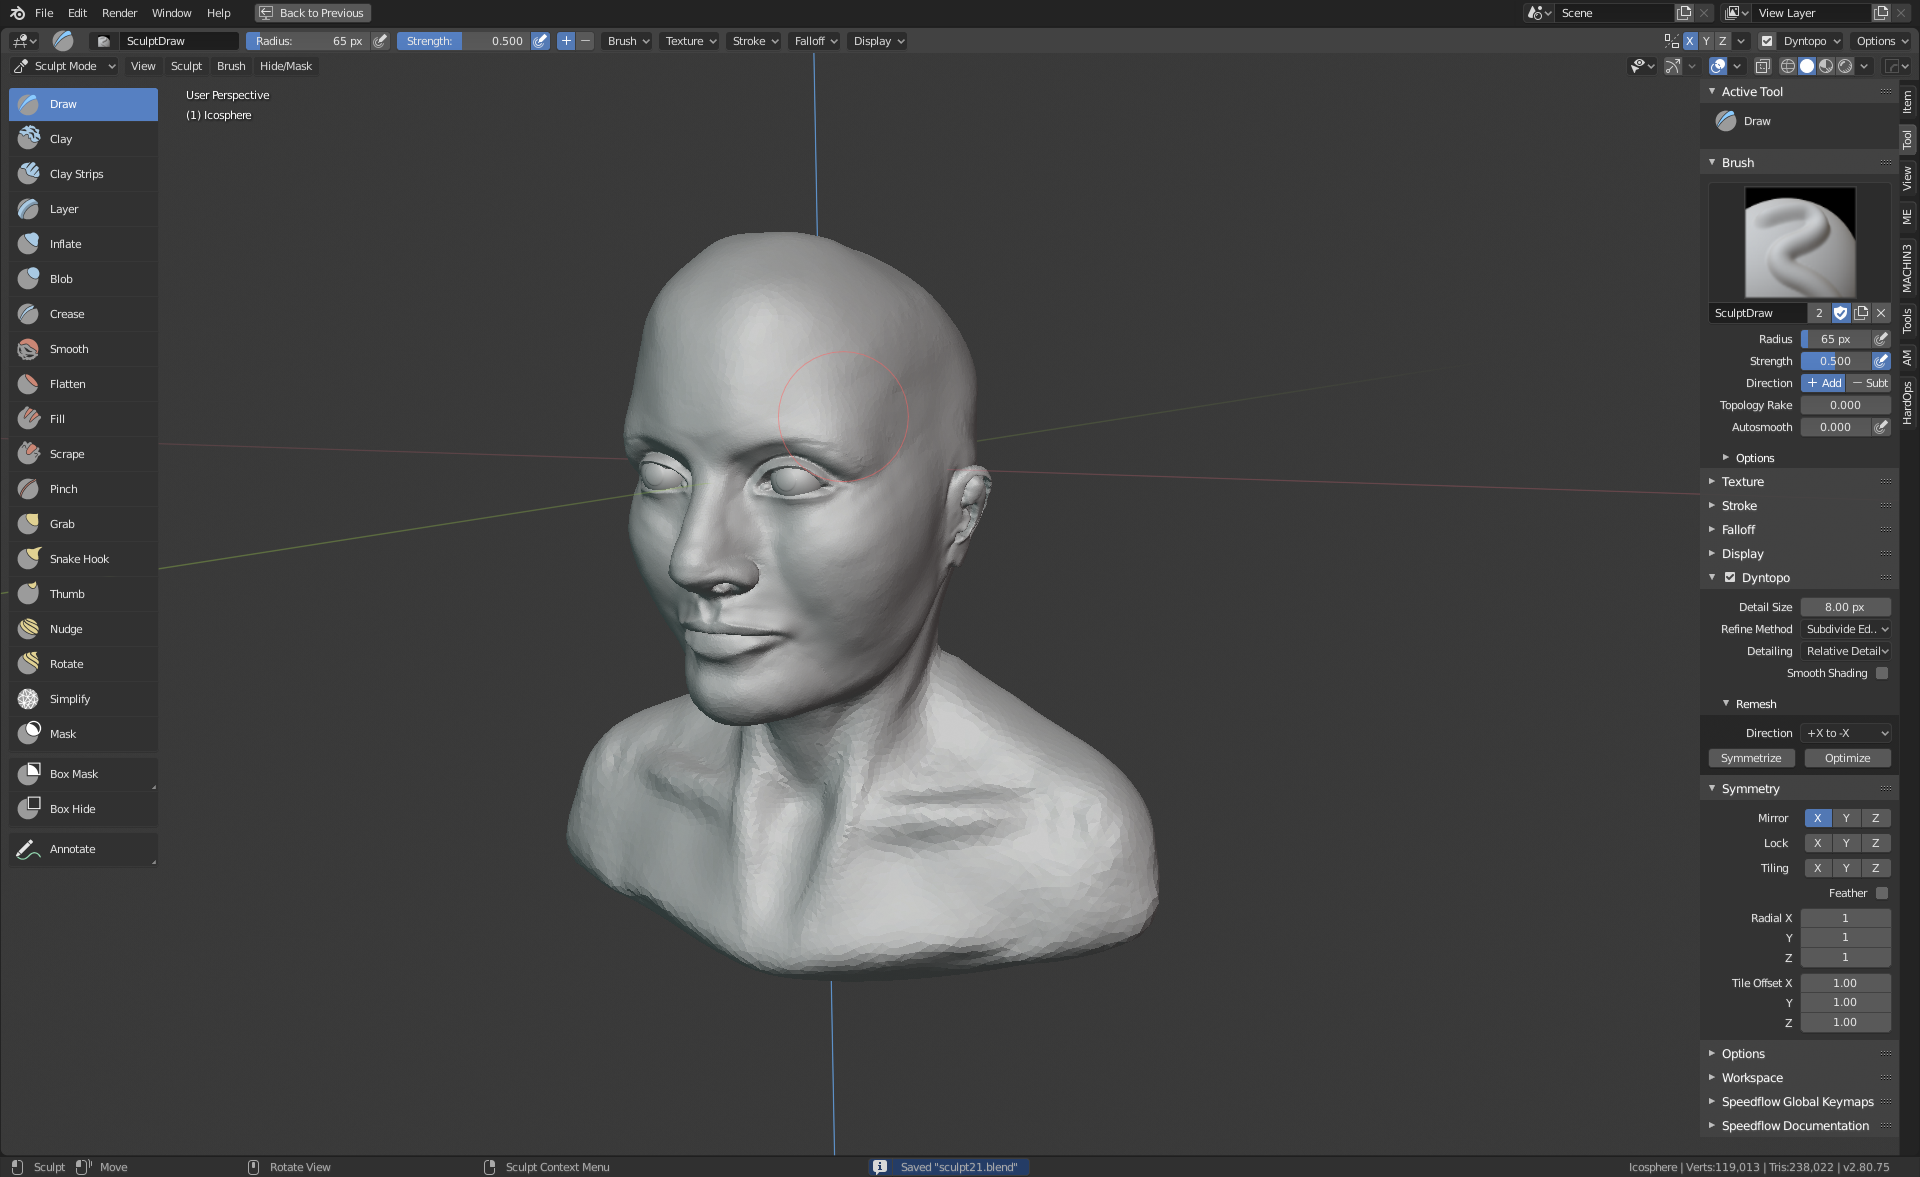Toggle Mirror X symmetry button
Viewport: 1920px width, 1177px height.
tap(1817, 818)
